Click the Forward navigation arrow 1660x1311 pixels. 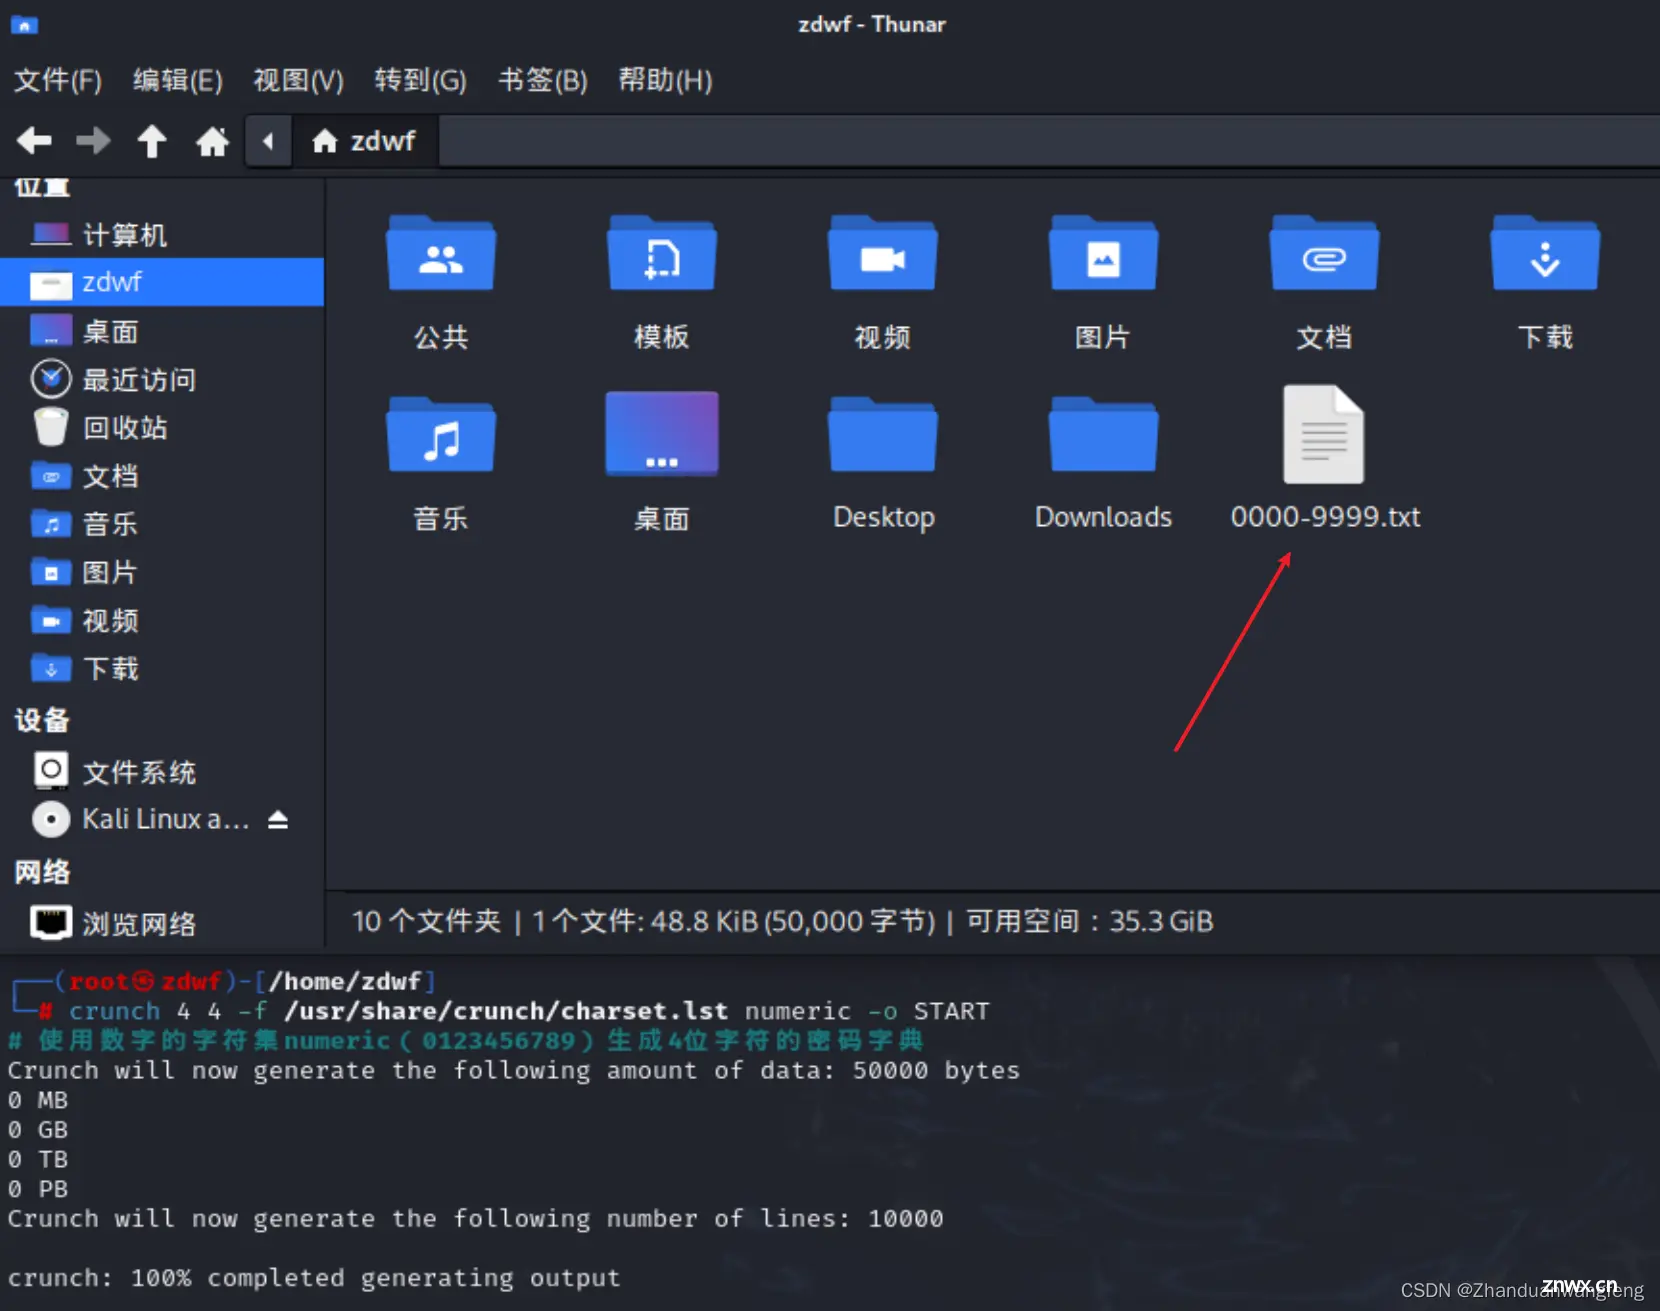click(x=93, y=141)
